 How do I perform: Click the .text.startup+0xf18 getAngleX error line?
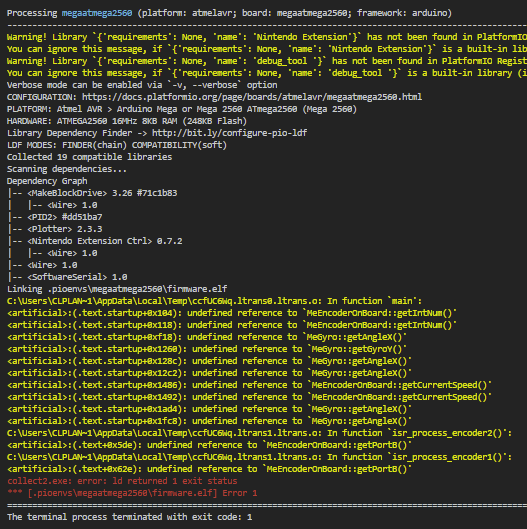tap(207, 337)
